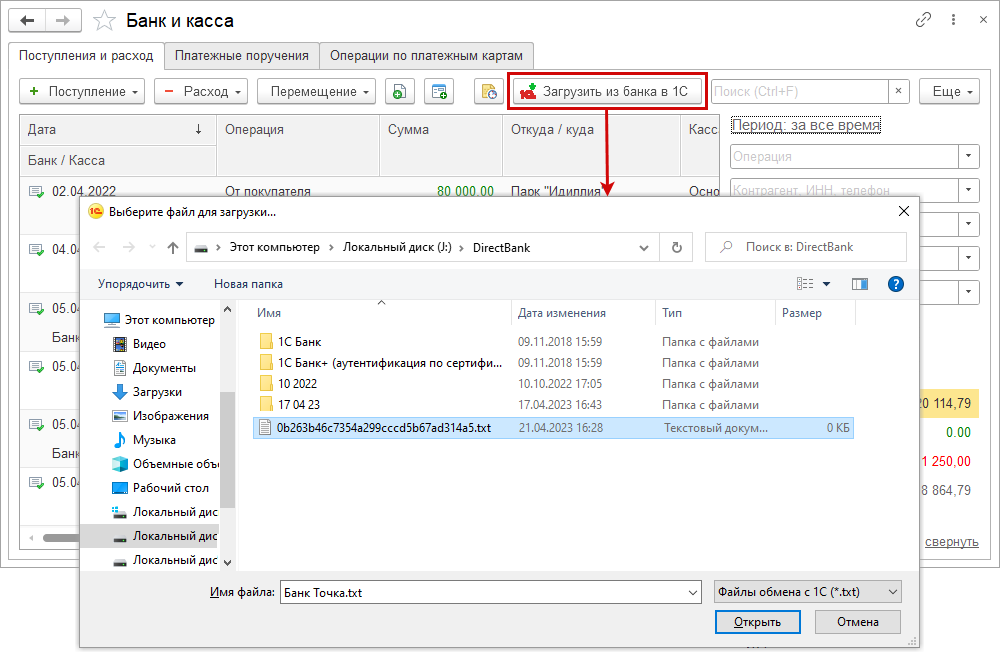Image resolution: width=1000 pixels, height=653 pixels.
Task: Toggle the preview pane icon
Action: (x=859, y=284)
